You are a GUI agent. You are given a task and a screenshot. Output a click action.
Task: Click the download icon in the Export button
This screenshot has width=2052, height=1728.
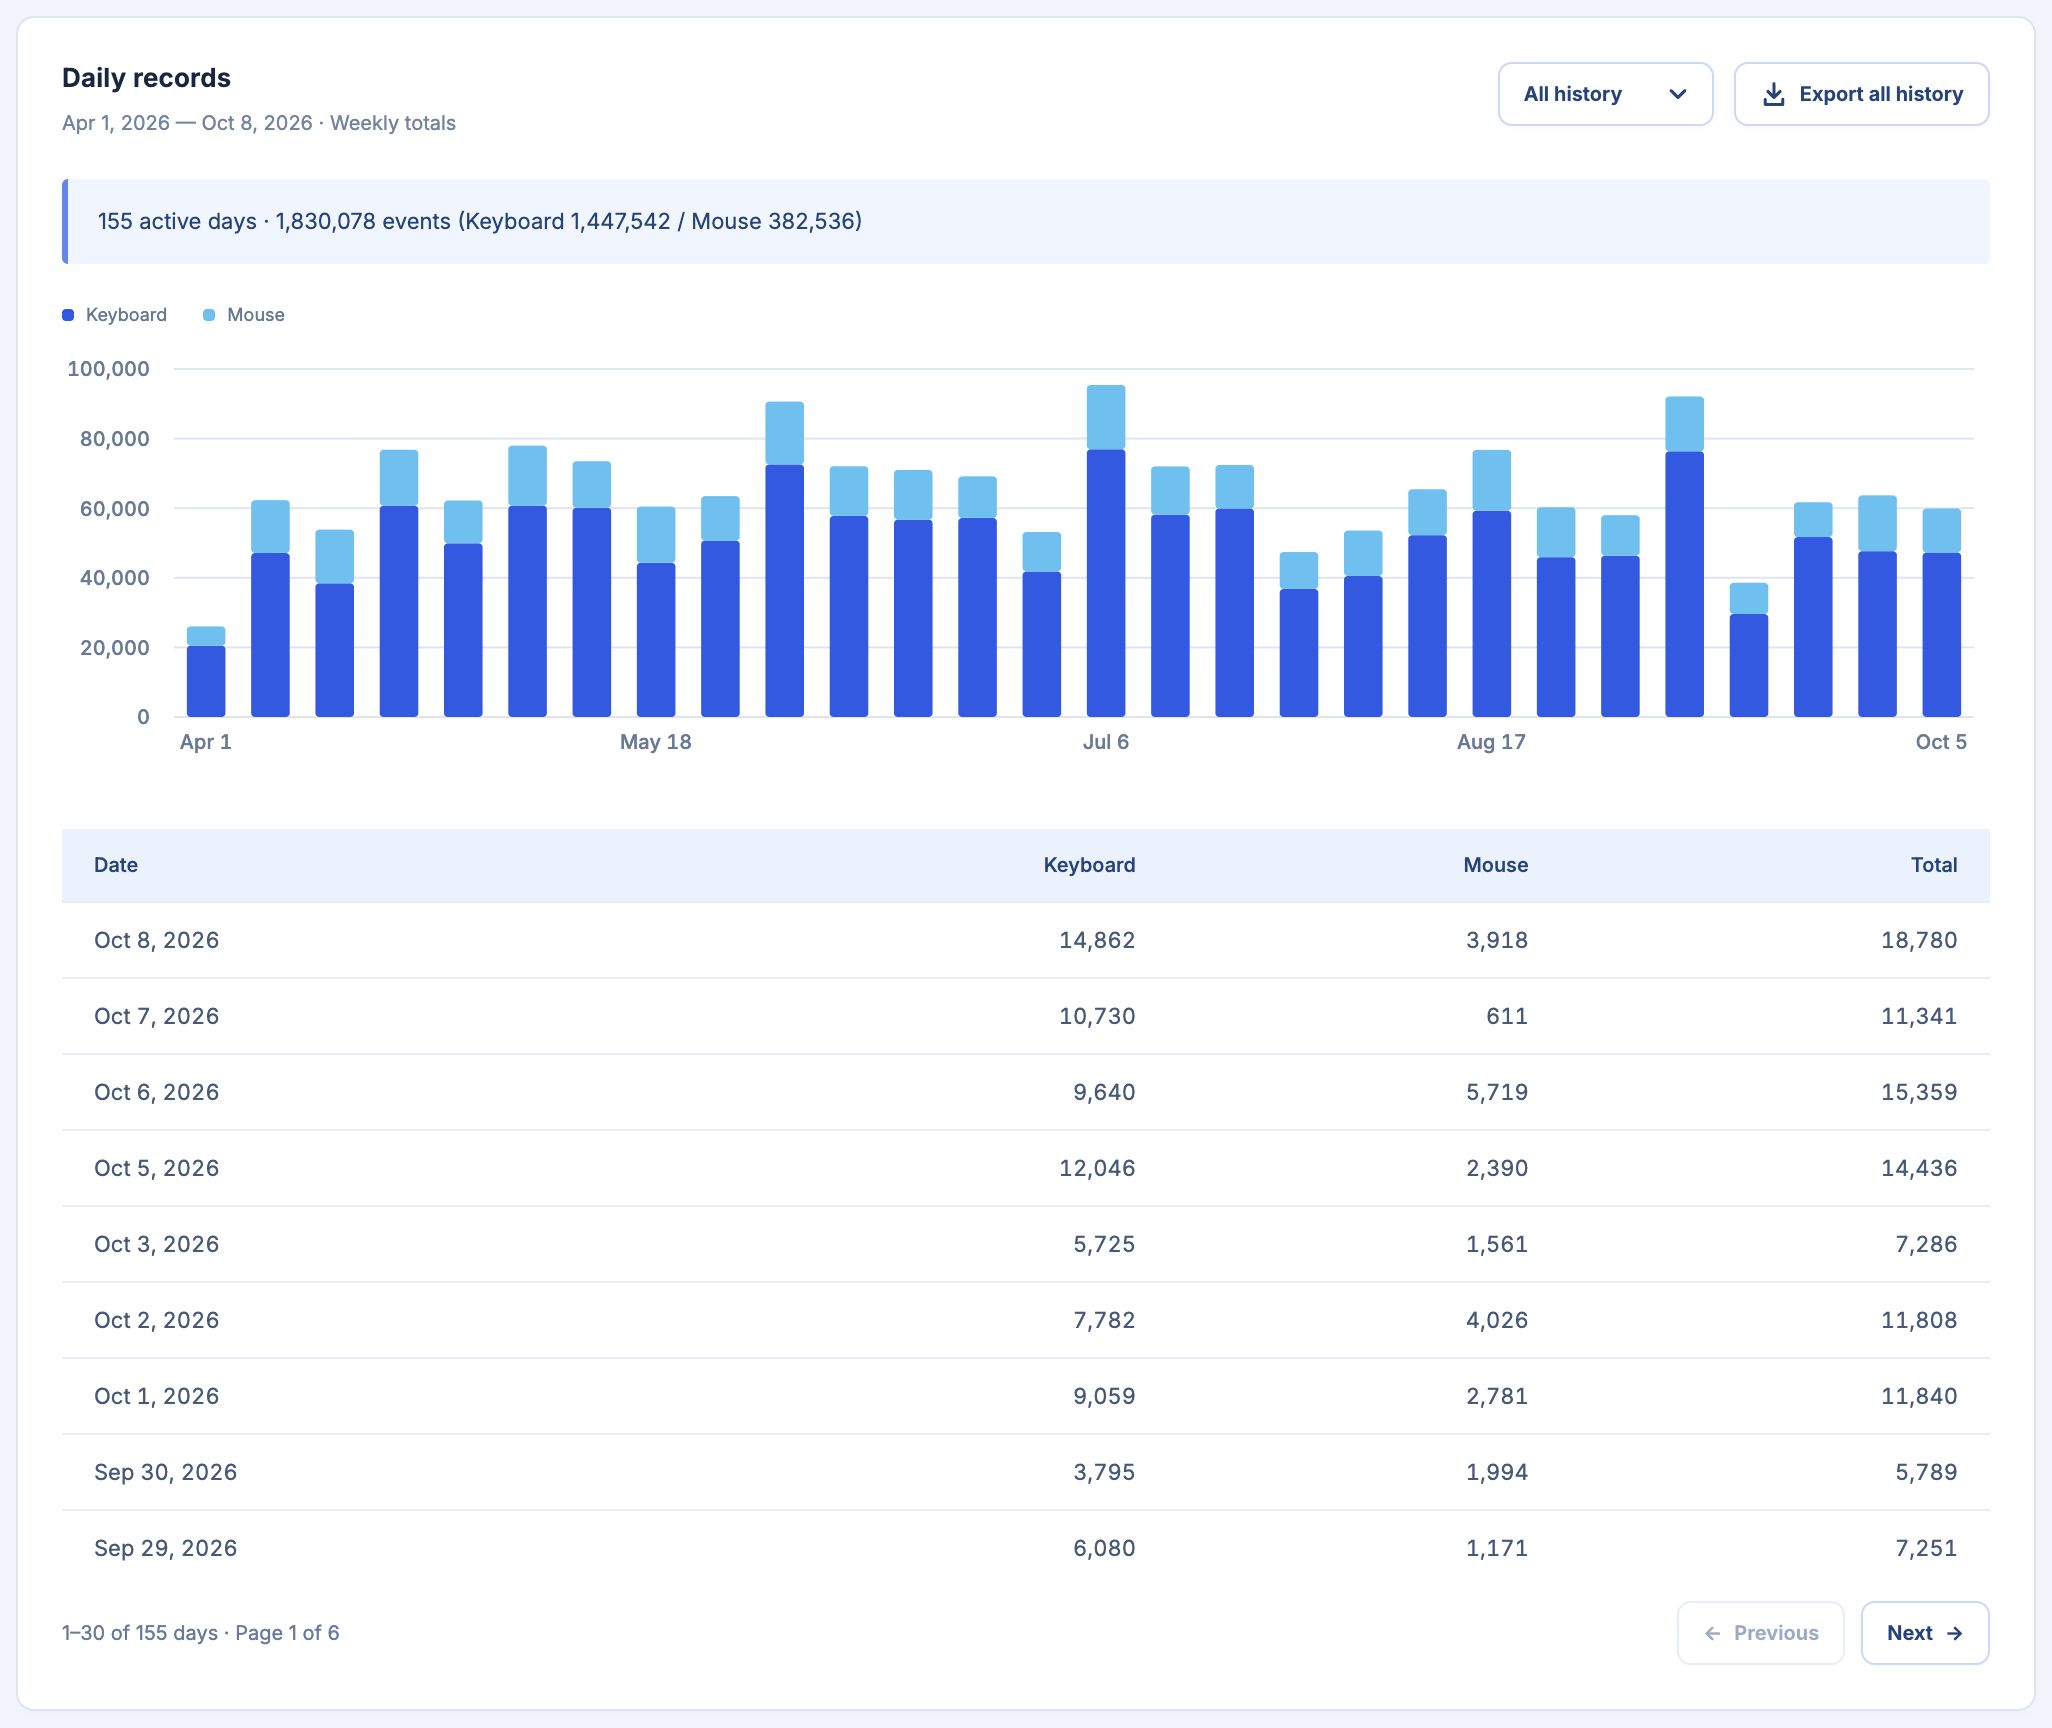(x=1773, y=94)
